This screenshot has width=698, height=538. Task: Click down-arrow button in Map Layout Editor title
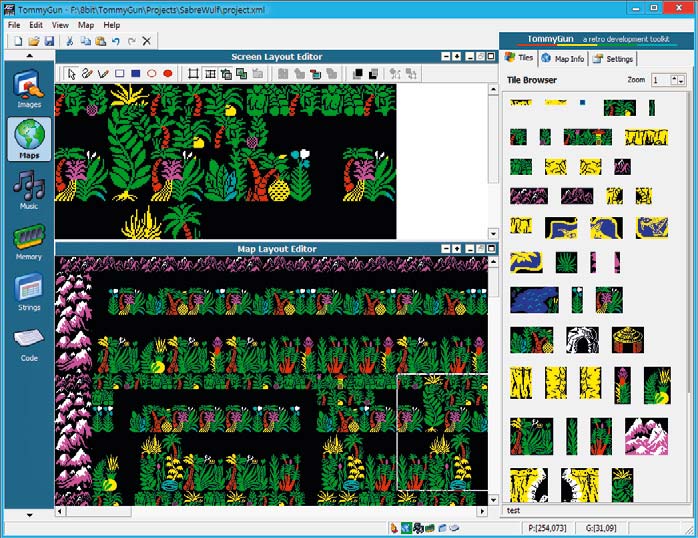click(457, 249)
